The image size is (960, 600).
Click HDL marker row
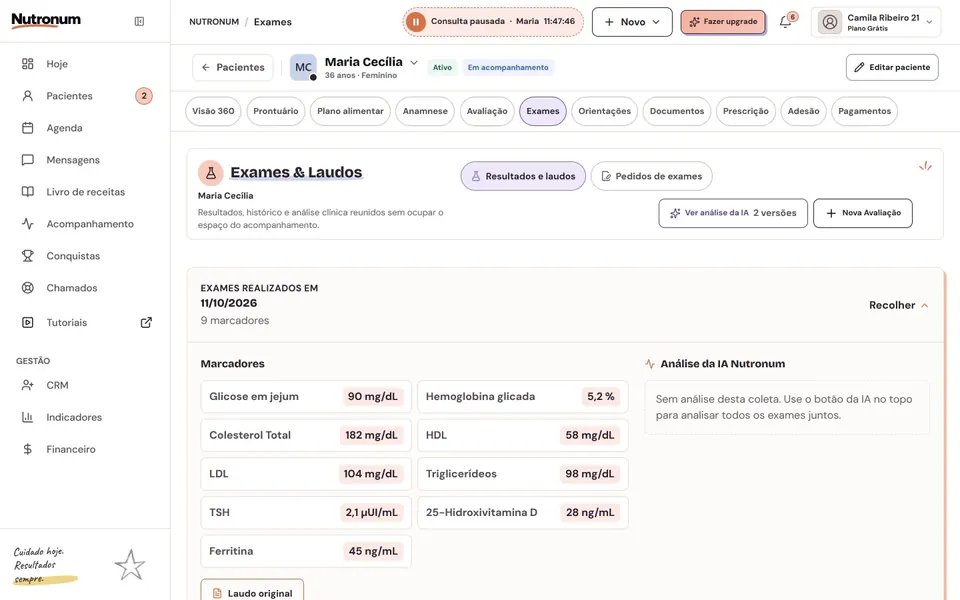pyautogui.click(x=522, y=435)
